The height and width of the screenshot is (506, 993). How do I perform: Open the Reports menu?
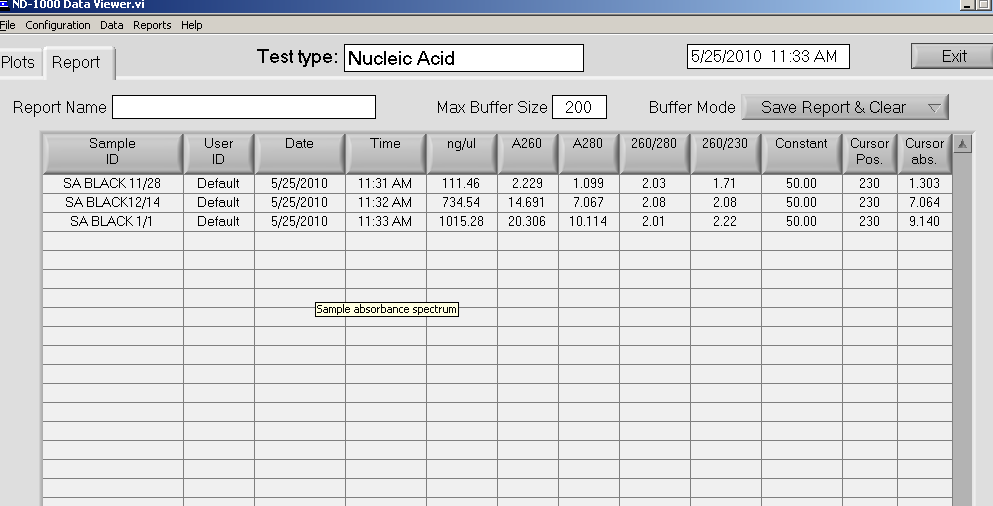point(152,25)
